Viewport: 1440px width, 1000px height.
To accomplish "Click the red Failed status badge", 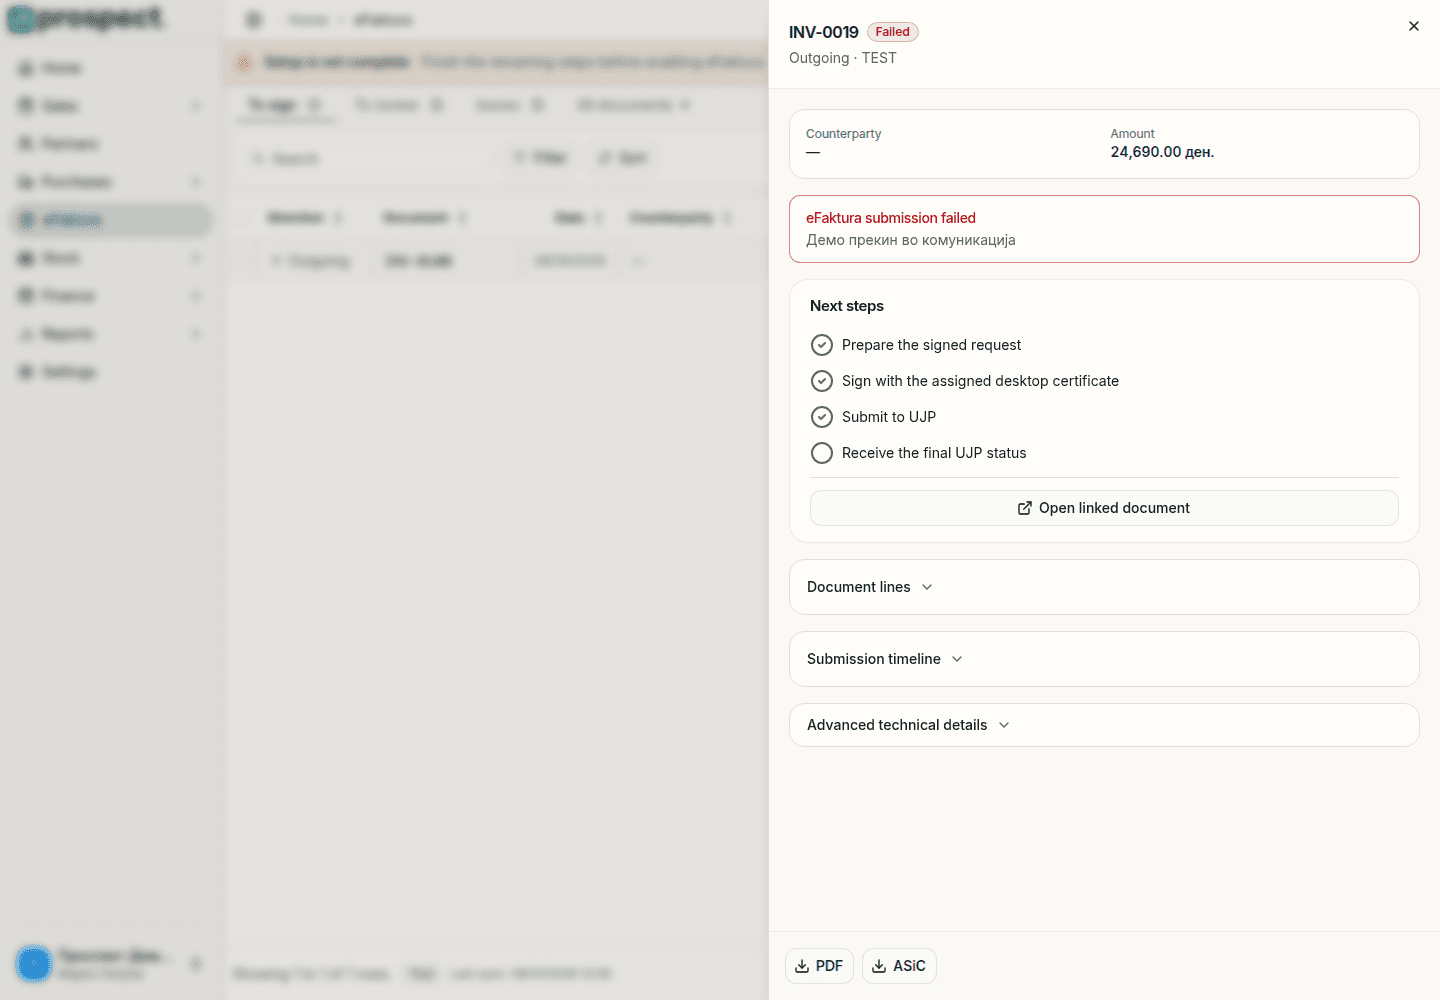I will pos(892,32).
